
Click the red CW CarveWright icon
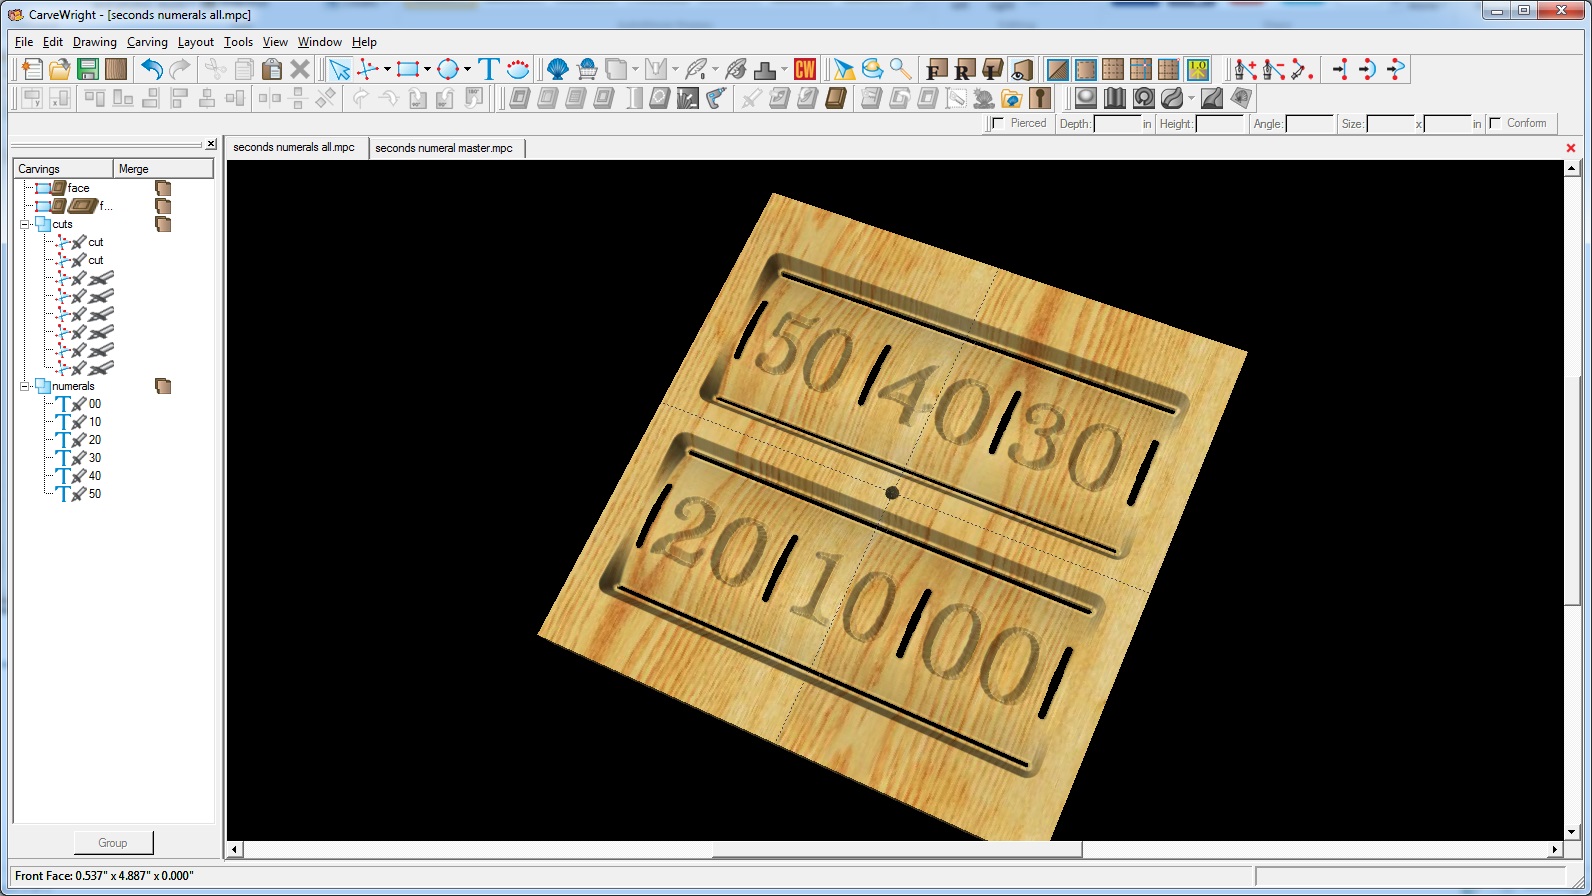click(805, 69)
